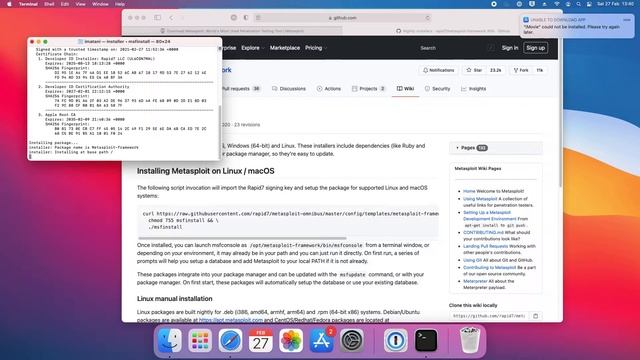640x360 pixels.
Task: Focus the GitHub Search field
Action: point(456,48)
